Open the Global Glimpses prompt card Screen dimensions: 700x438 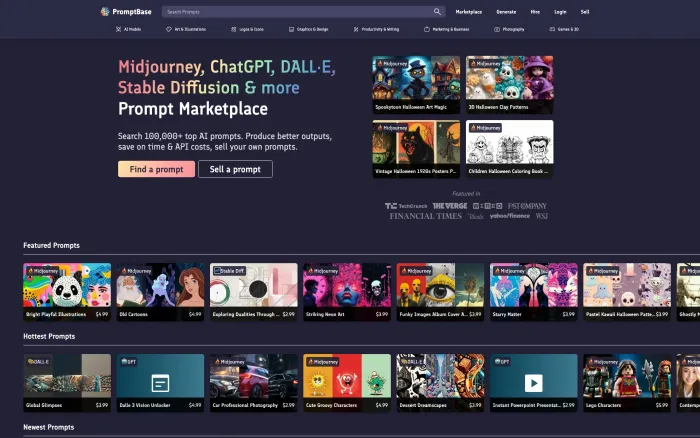[67, 383]
